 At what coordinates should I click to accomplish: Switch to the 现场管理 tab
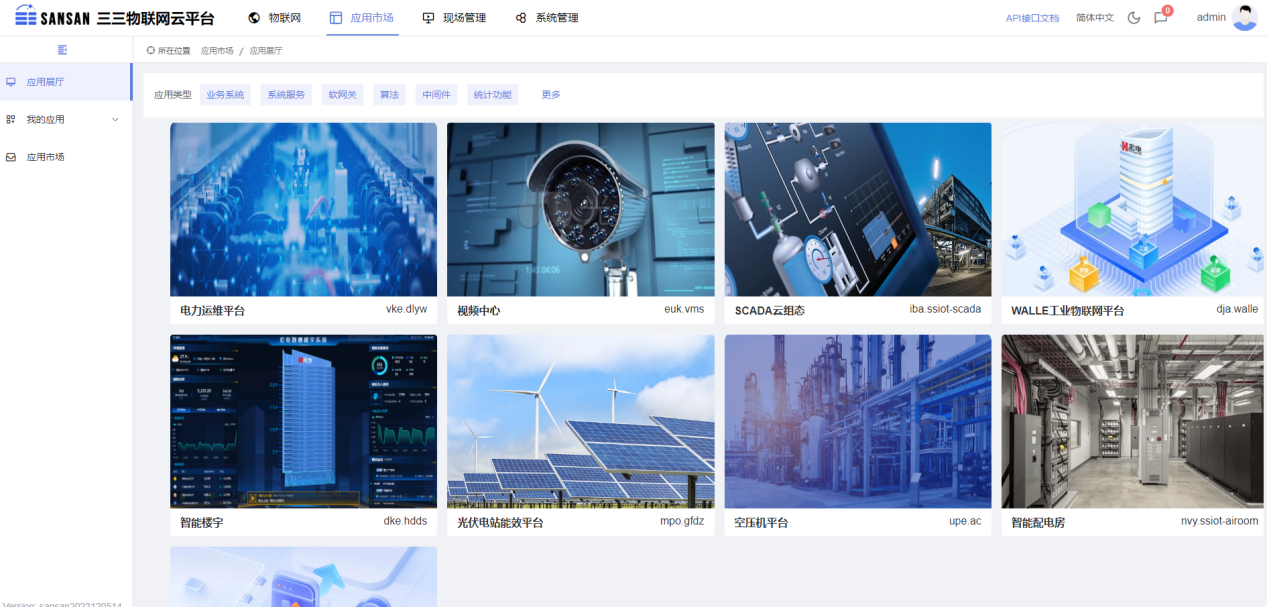point(454,18)
